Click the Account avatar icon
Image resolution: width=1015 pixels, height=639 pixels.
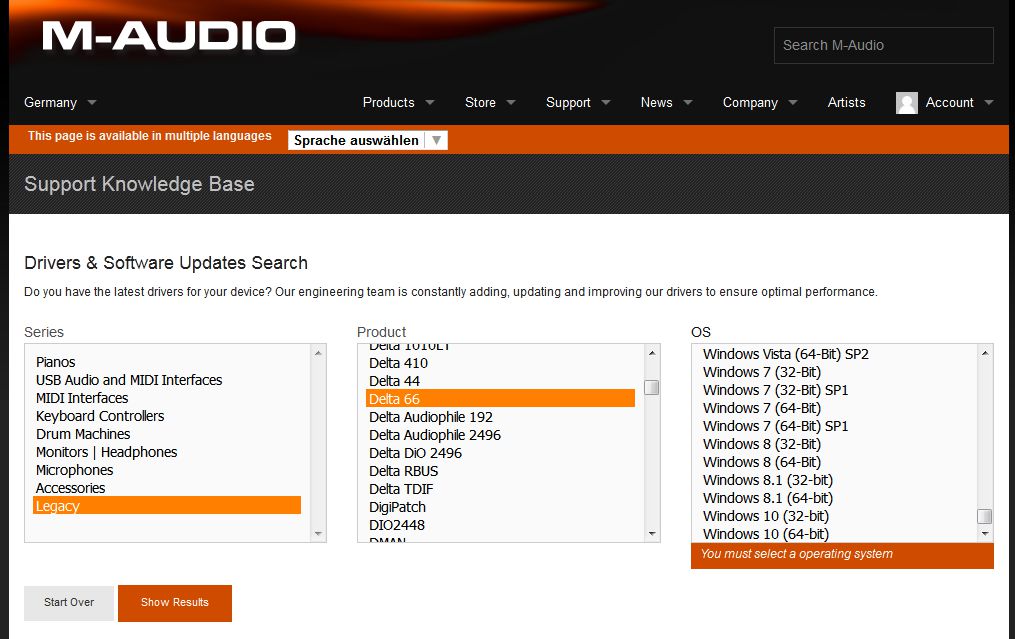[906, 102]
